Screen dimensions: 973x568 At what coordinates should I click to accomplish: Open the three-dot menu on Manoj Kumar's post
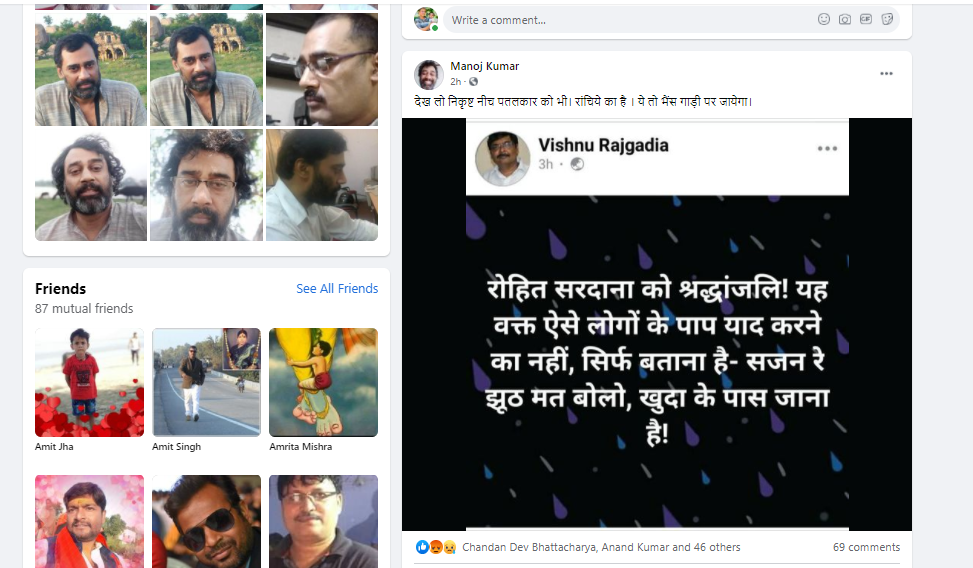tap(886, 73)
